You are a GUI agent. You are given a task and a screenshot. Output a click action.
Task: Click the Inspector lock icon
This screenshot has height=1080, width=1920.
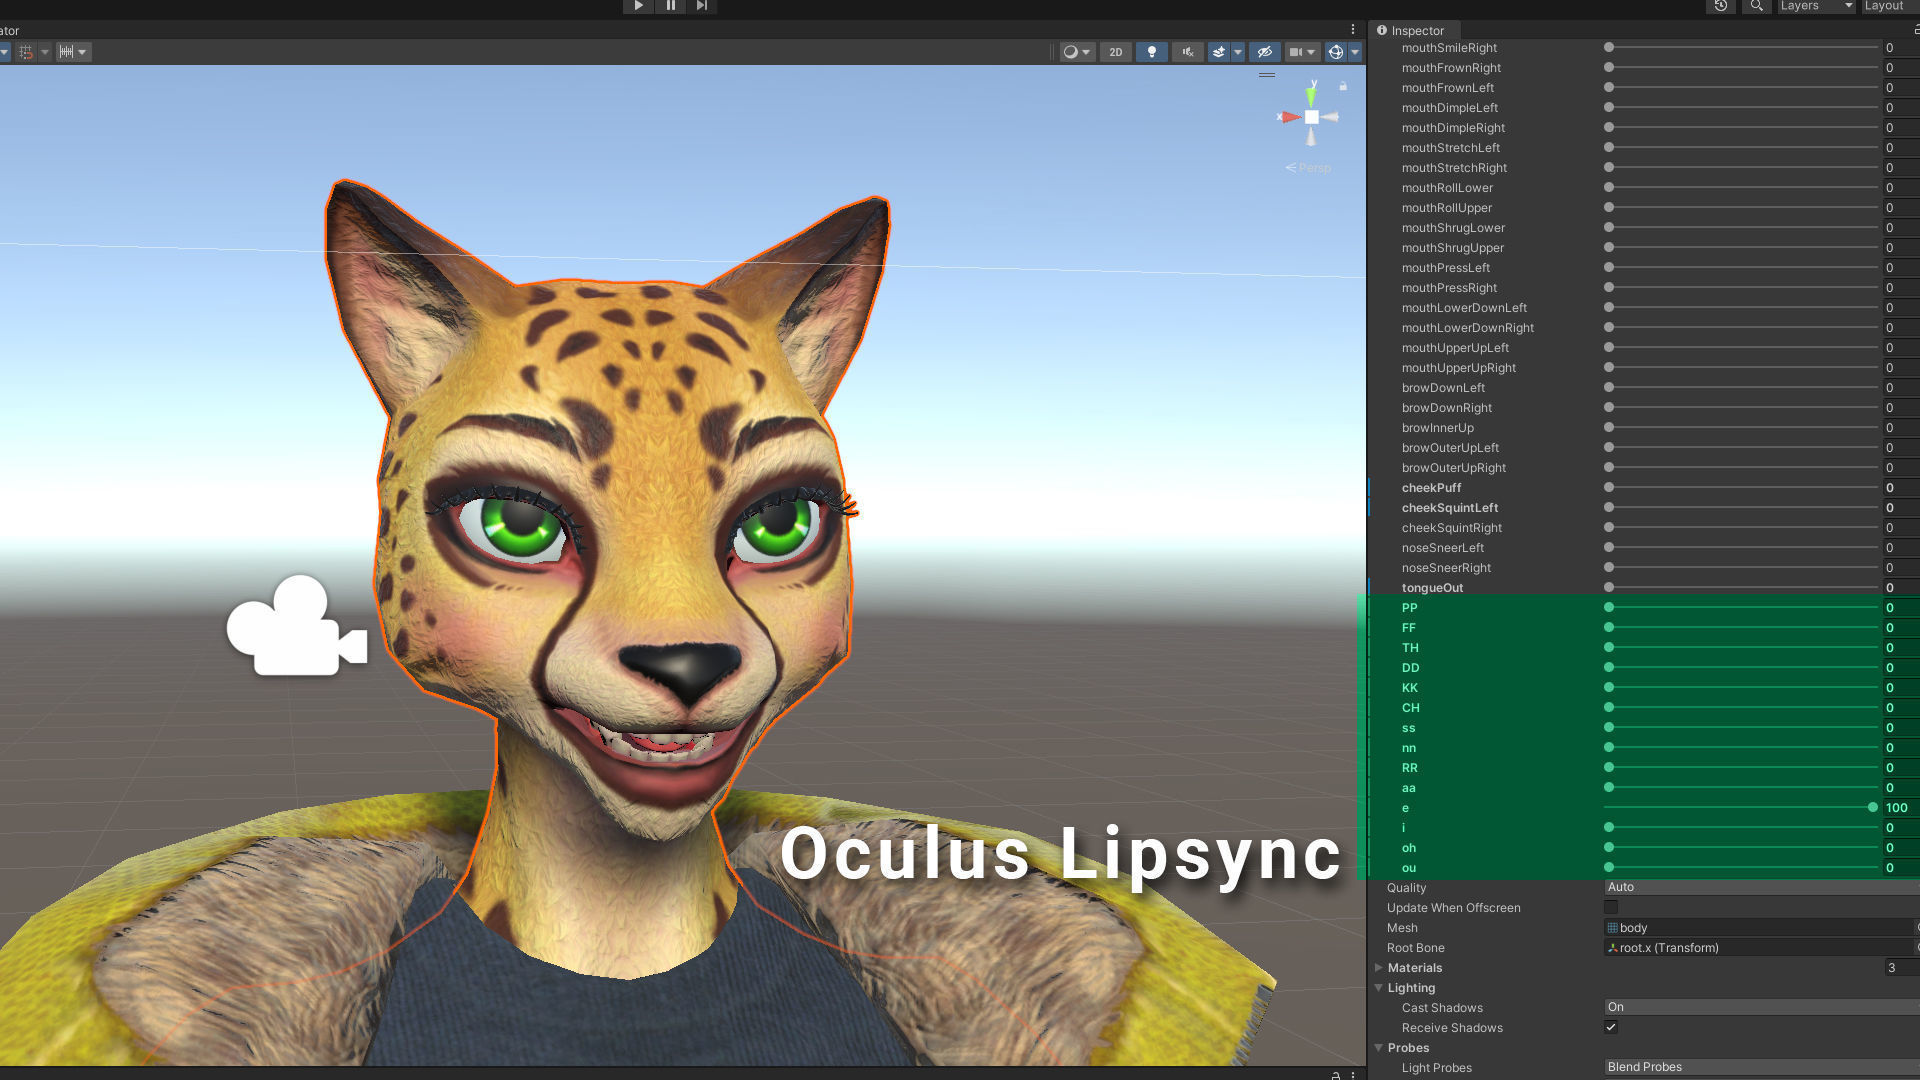click(x=1916, y=31)
